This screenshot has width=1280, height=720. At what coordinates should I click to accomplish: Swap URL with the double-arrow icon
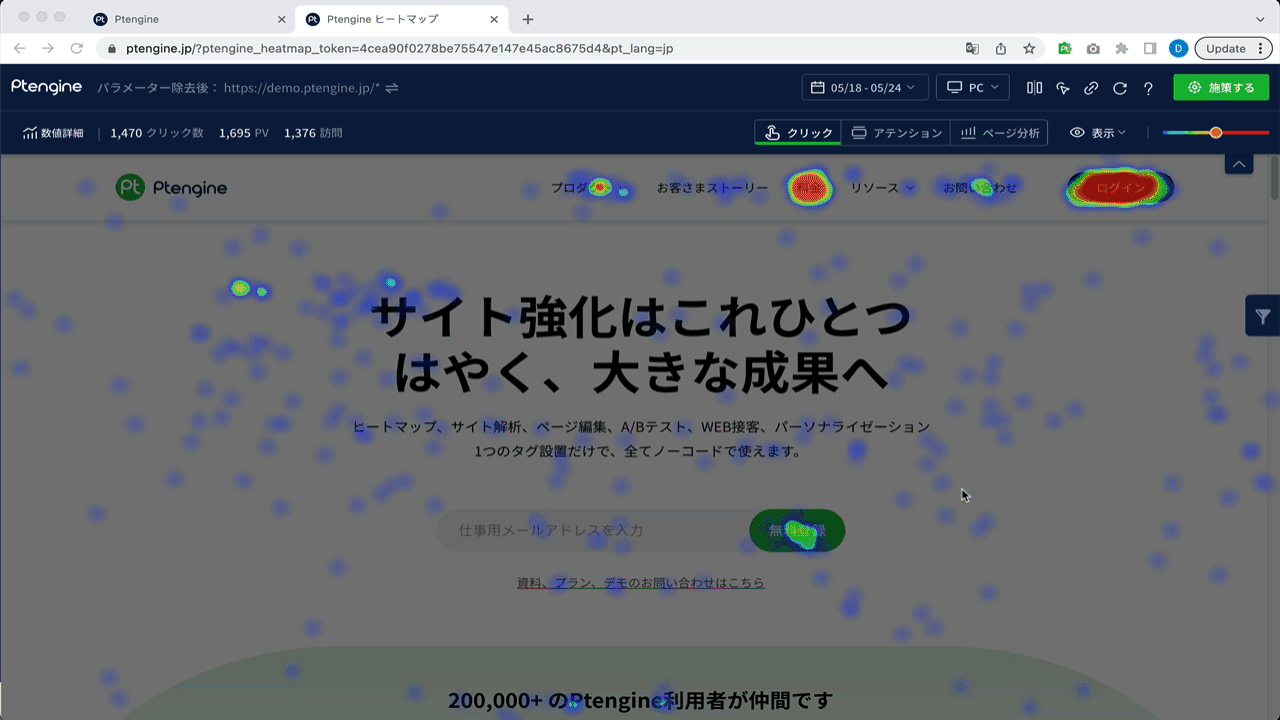392,88
